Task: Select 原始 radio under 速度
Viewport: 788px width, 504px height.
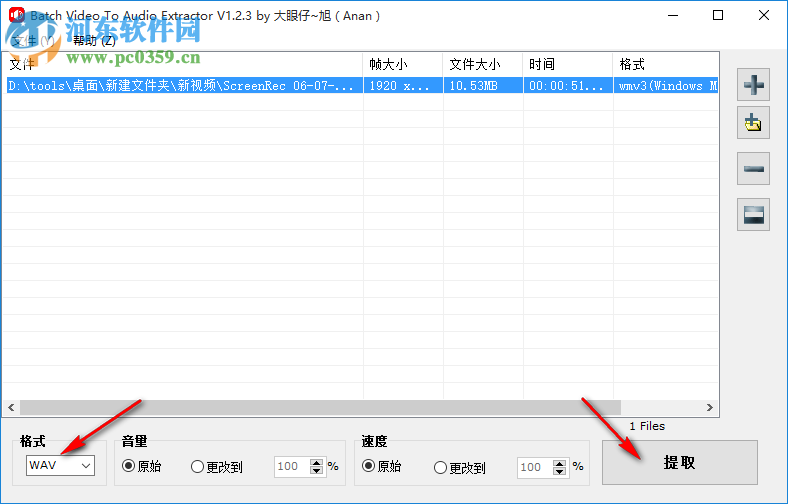Action: (x=381, y=466)
